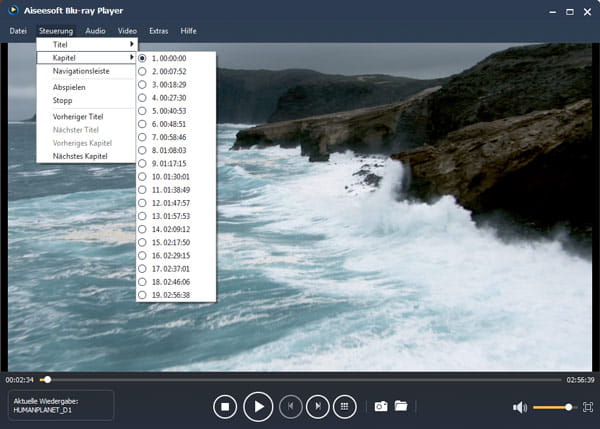Open the snapshot folder icon
The width and height of the screenshot is (600, 429).
pos(401,406)
